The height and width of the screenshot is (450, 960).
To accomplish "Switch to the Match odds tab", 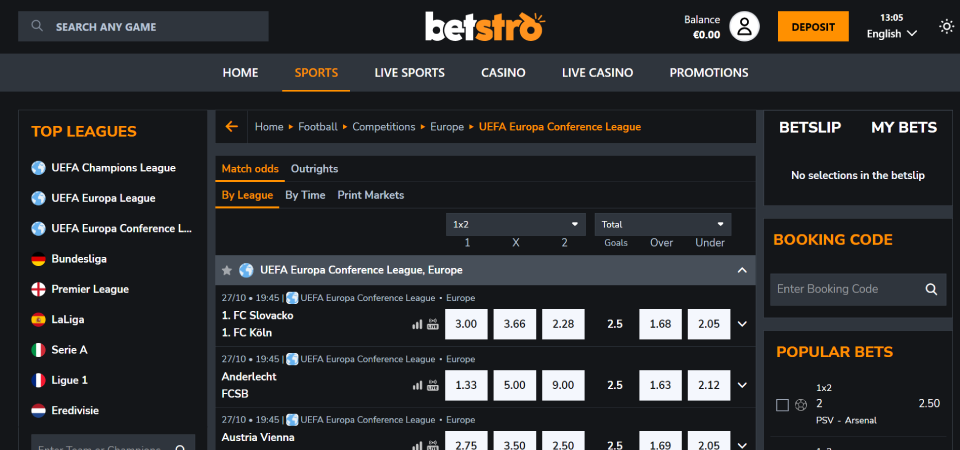I will 250,169.
